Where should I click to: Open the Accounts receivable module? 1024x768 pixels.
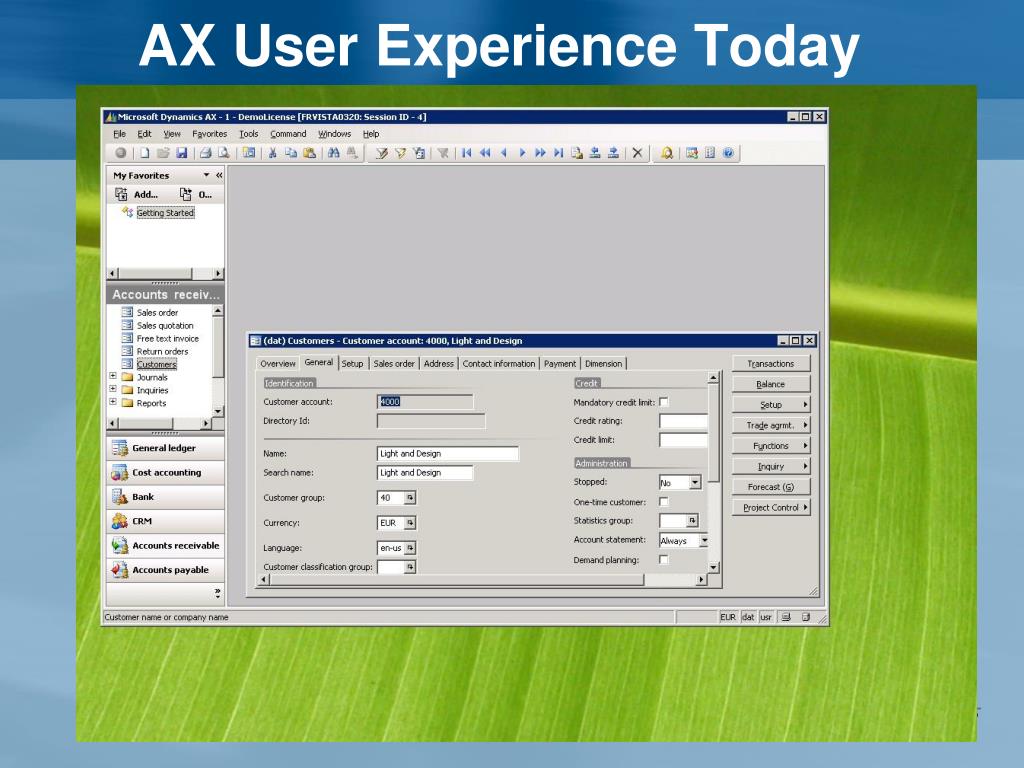click(x=165, y=545)
